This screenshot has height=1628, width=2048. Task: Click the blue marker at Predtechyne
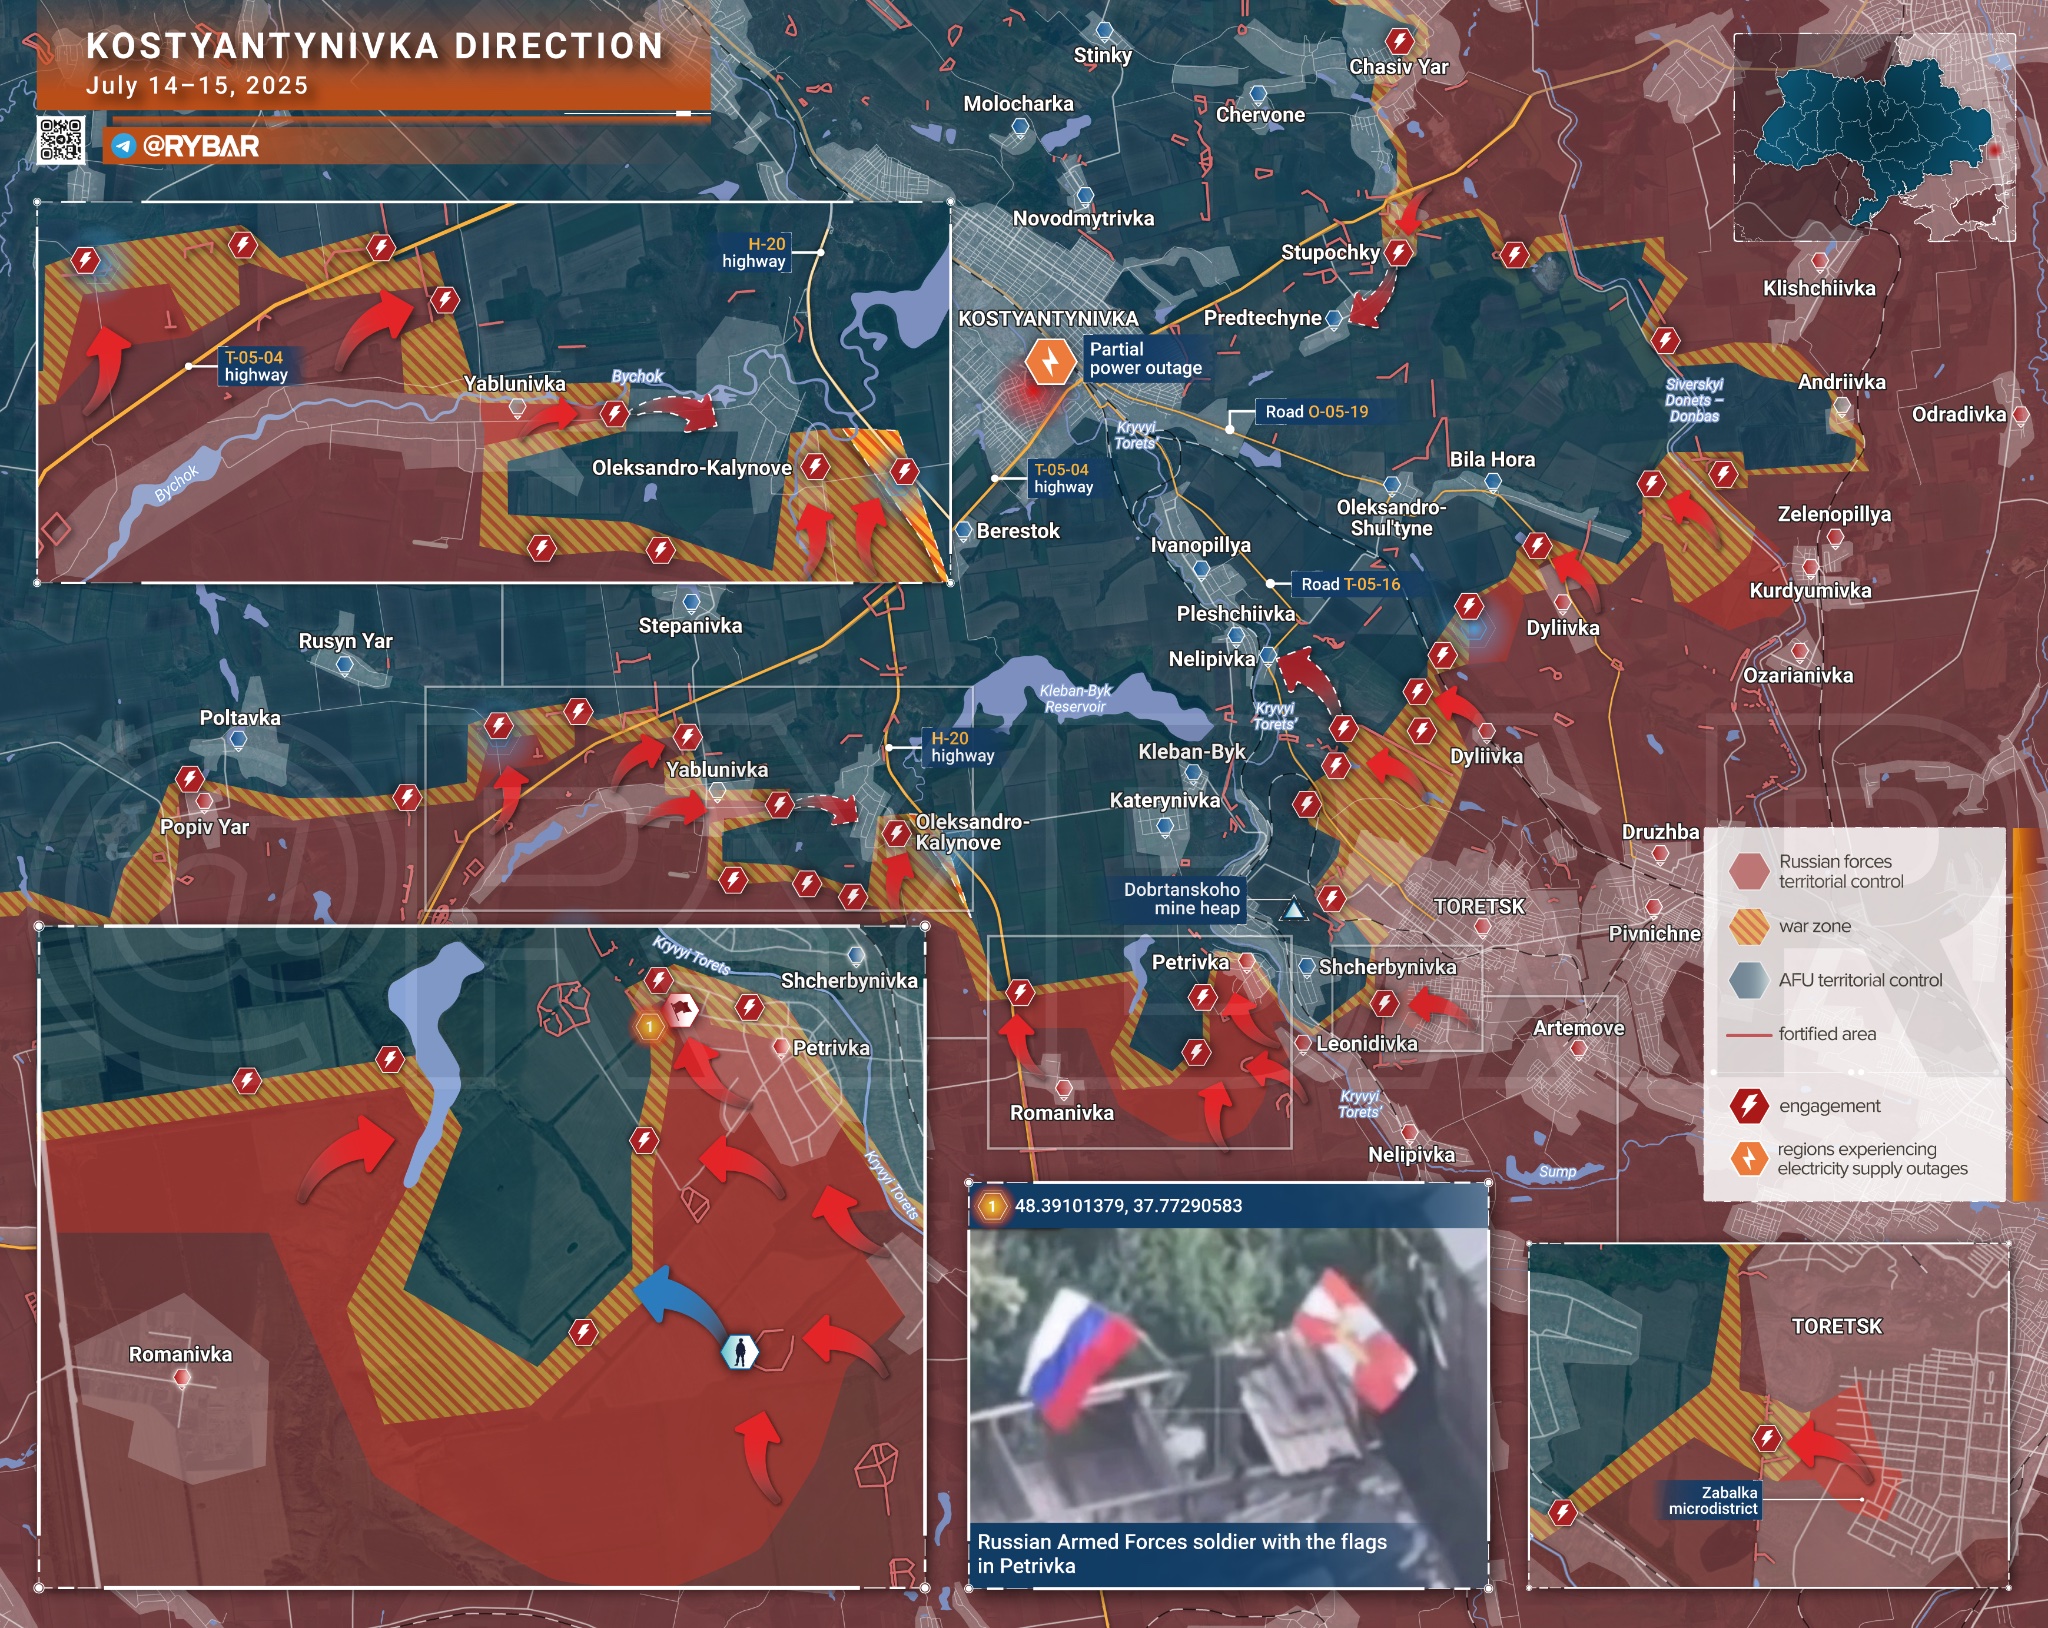(1333, 319)
